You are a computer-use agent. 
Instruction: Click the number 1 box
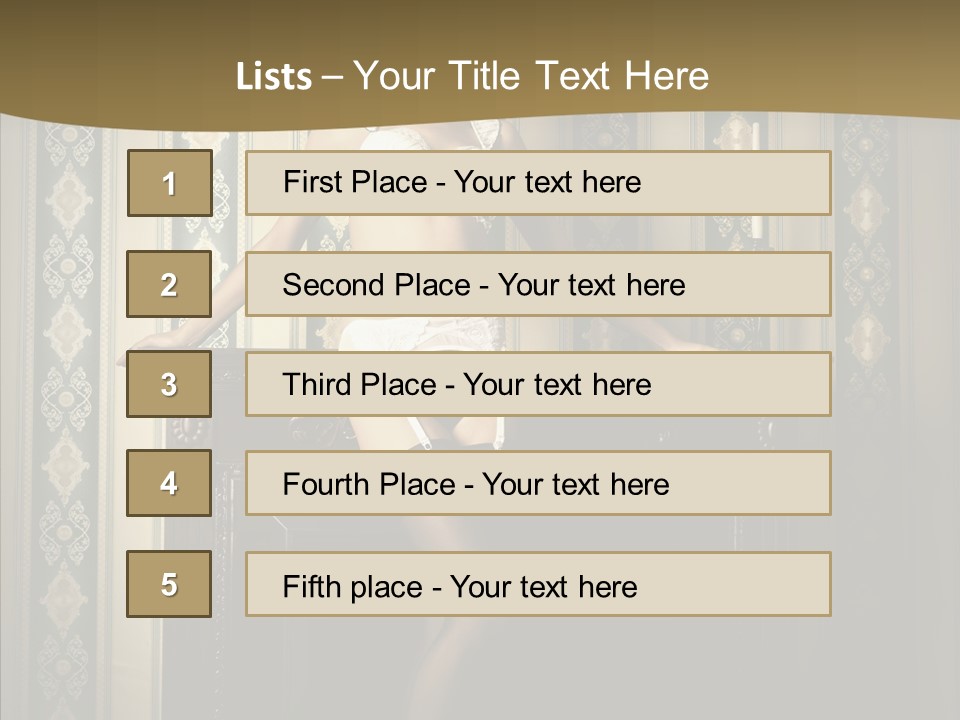pyautogui.click(x=170, y=183)
